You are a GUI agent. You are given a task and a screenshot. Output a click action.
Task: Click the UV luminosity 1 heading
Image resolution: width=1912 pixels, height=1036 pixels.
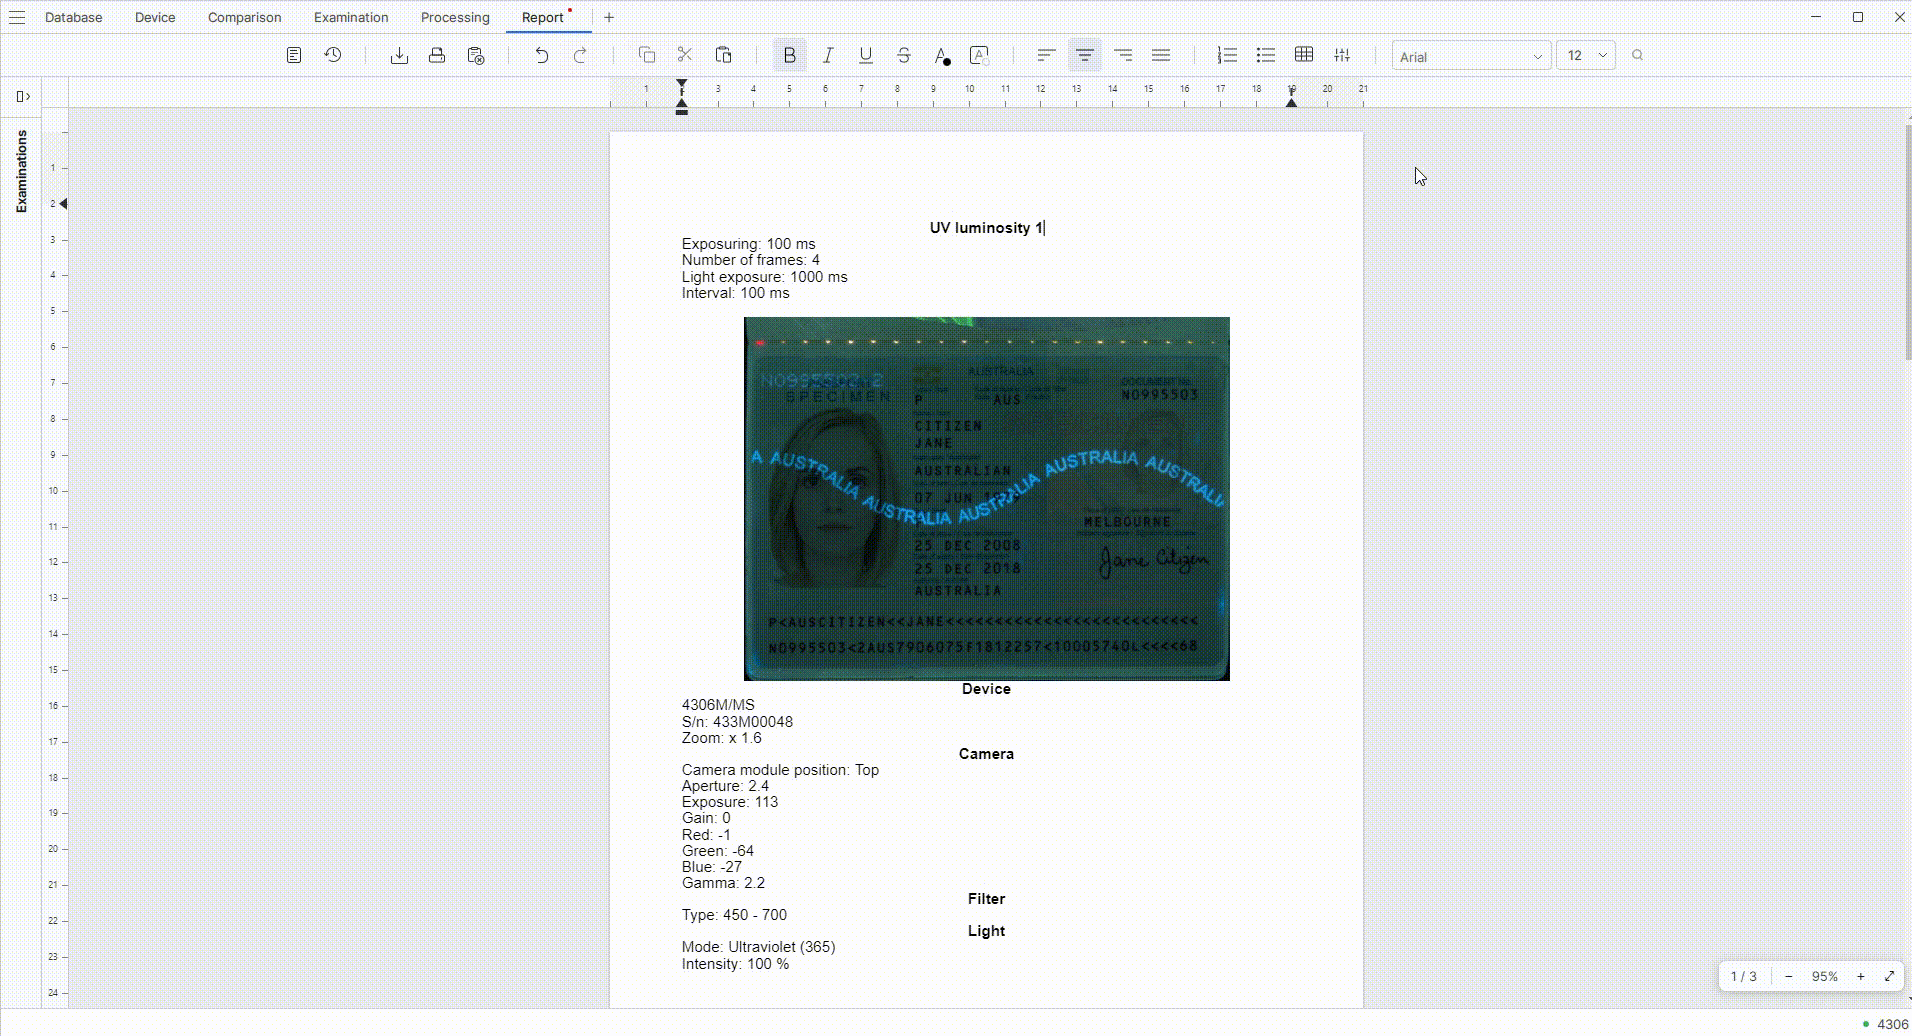tap(986, 228)
